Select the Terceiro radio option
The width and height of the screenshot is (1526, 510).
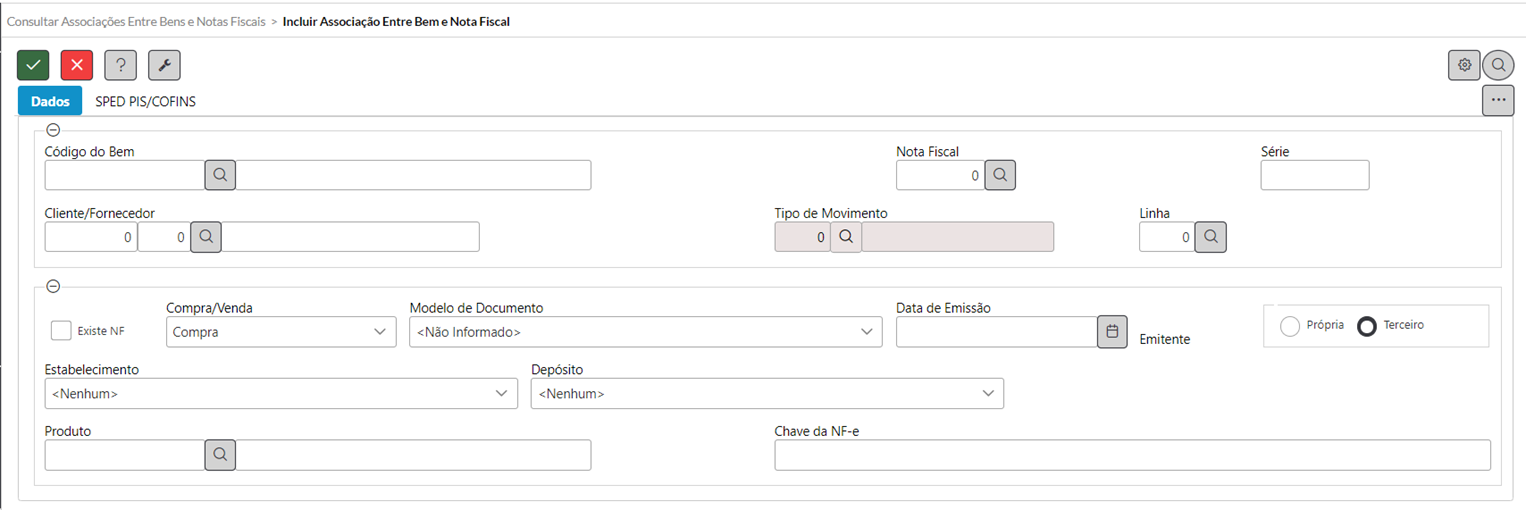pos(1367,326)
